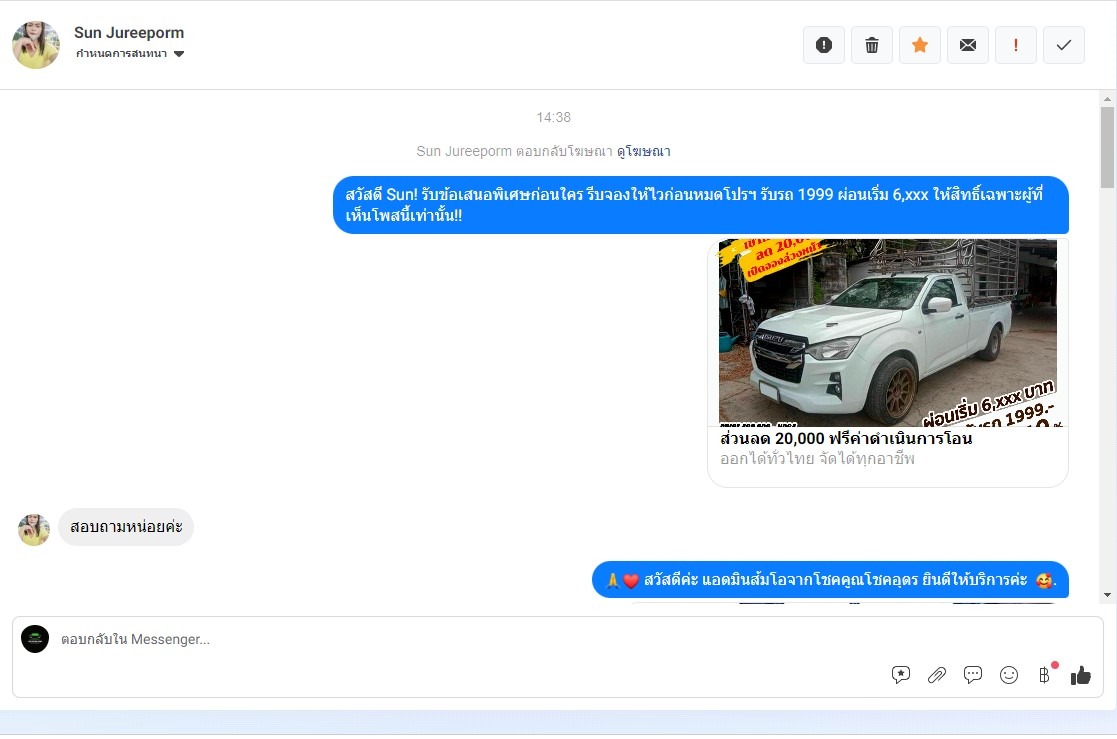Attach a file with paperclip icon
The height and width of the screenshot is (739, 1117).
click(x=937, y=675)
